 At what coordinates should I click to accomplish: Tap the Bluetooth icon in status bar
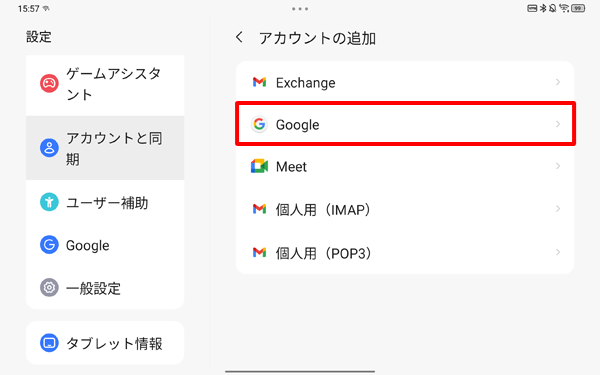pos(543,8)
